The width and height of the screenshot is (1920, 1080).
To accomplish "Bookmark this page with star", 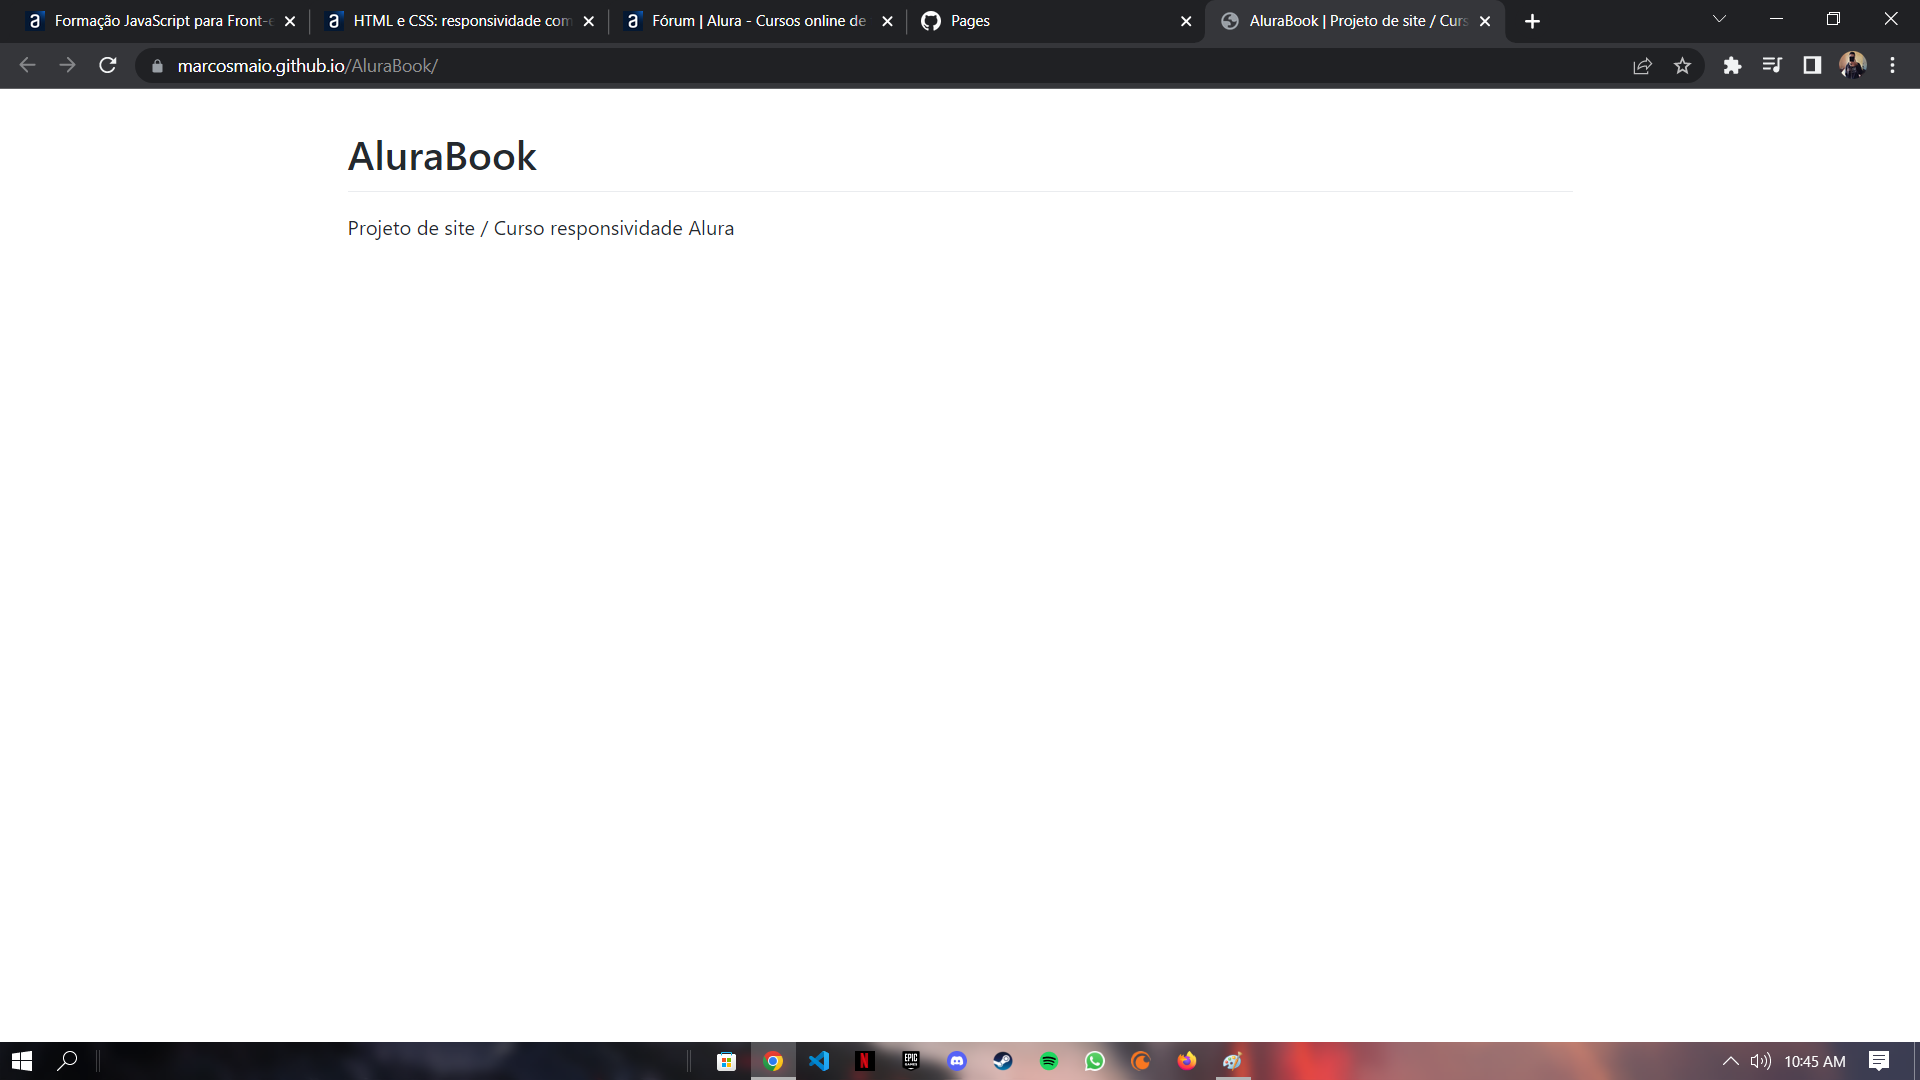I will tap(1682, 66).
